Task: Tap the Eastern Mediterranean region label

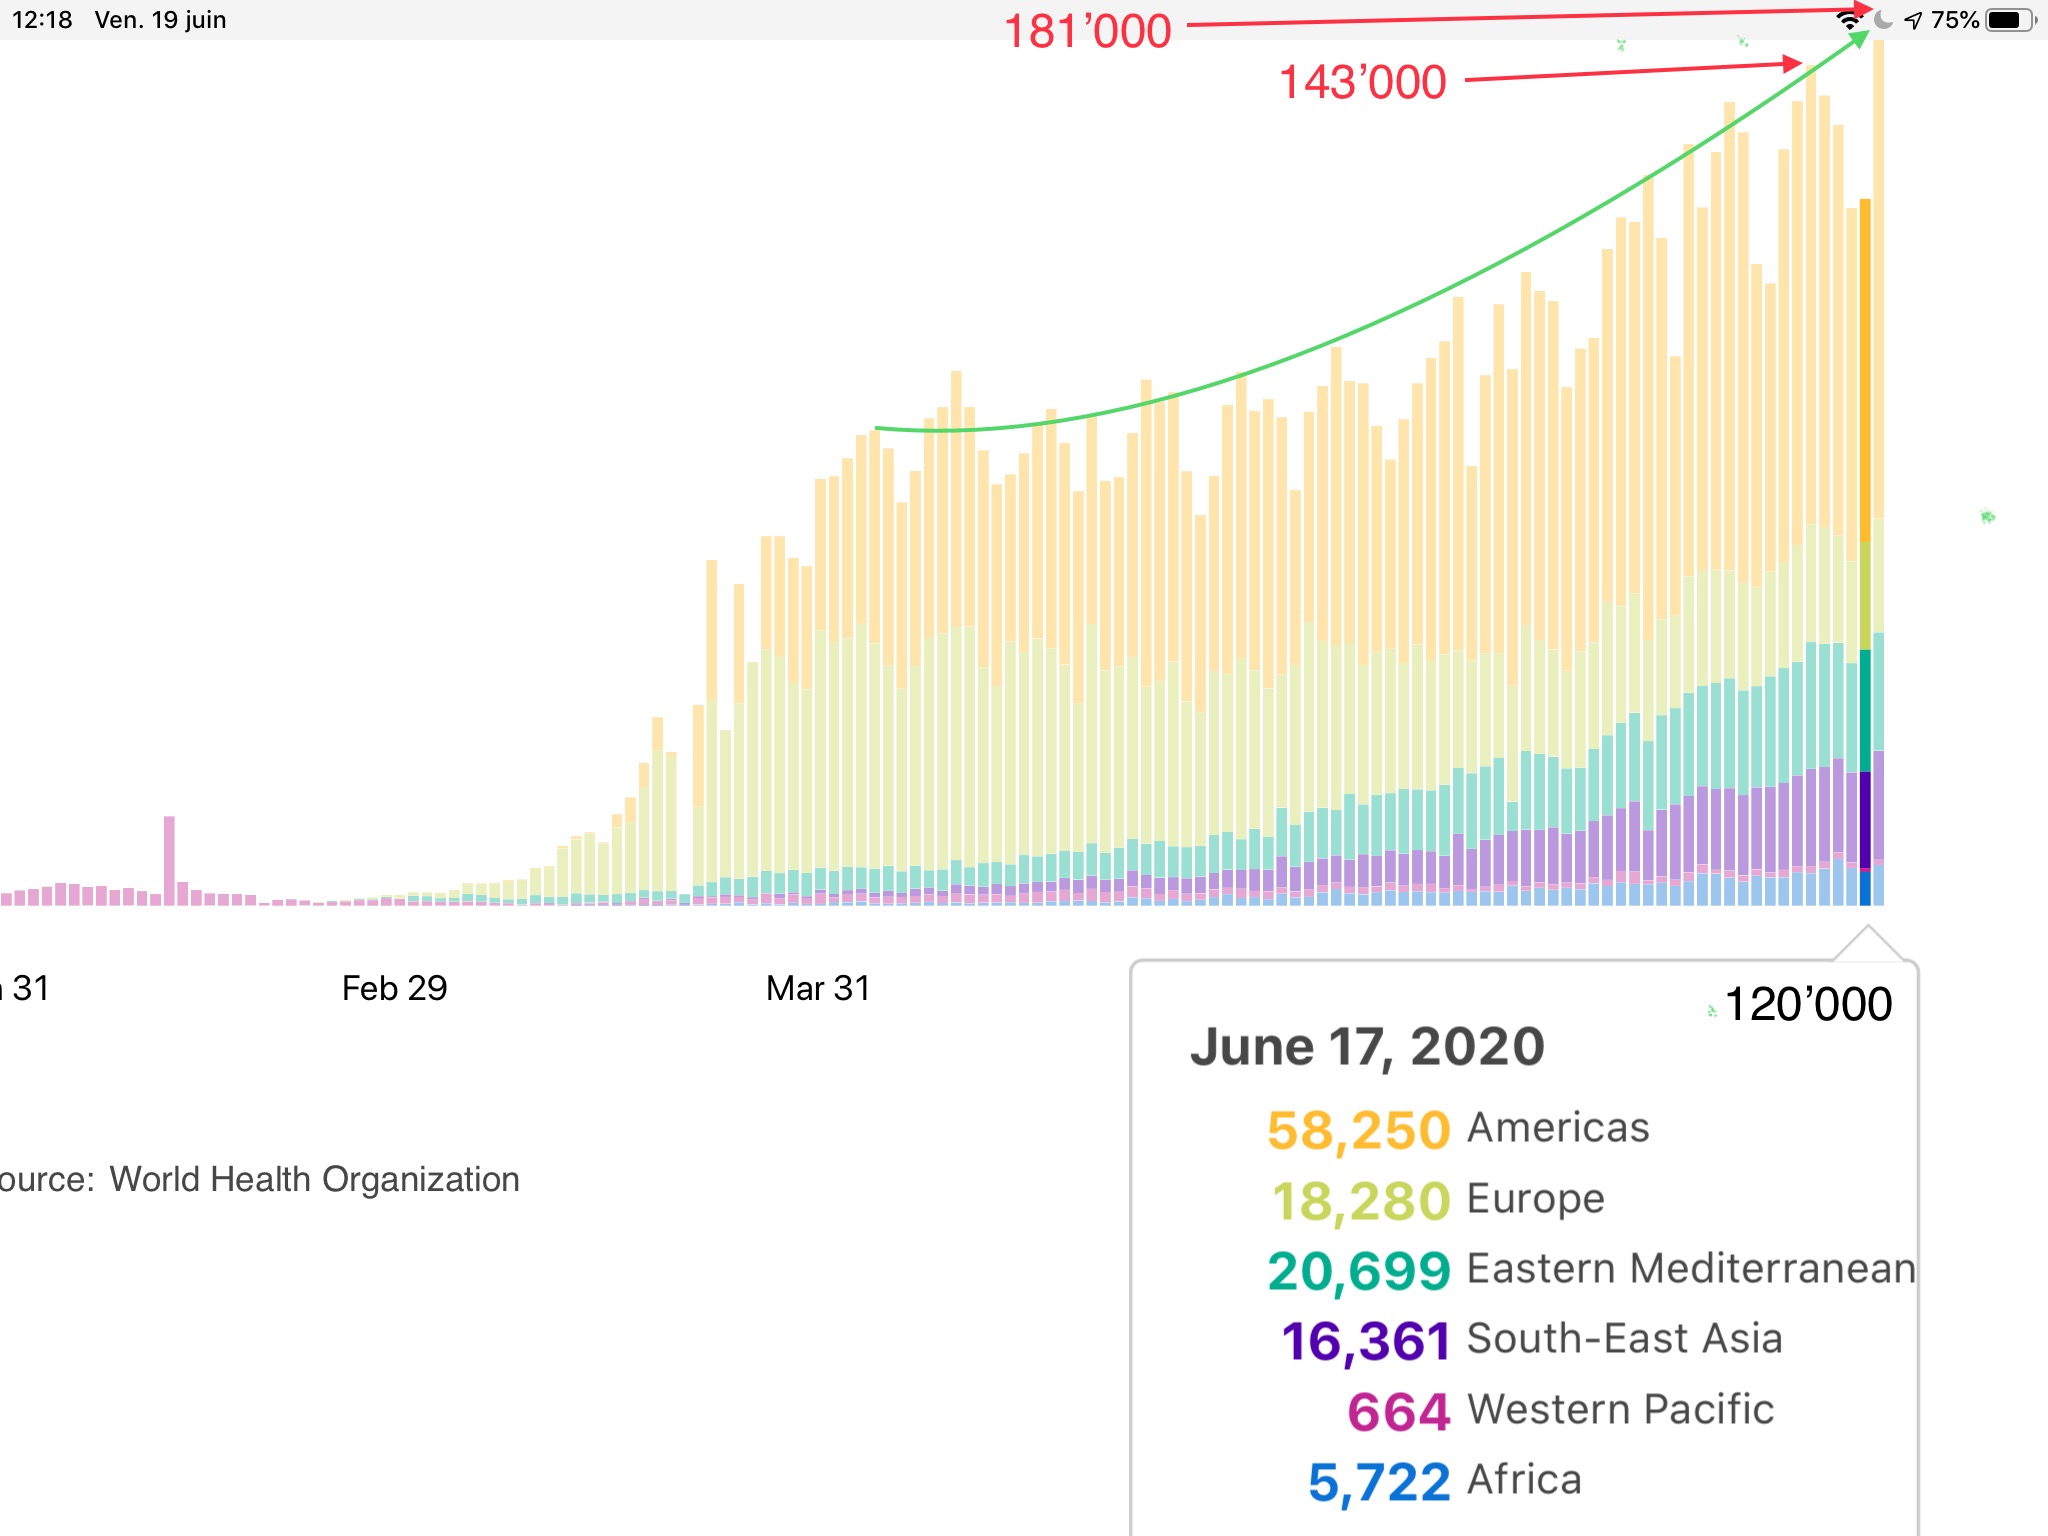Action: click(1691, 1268)
